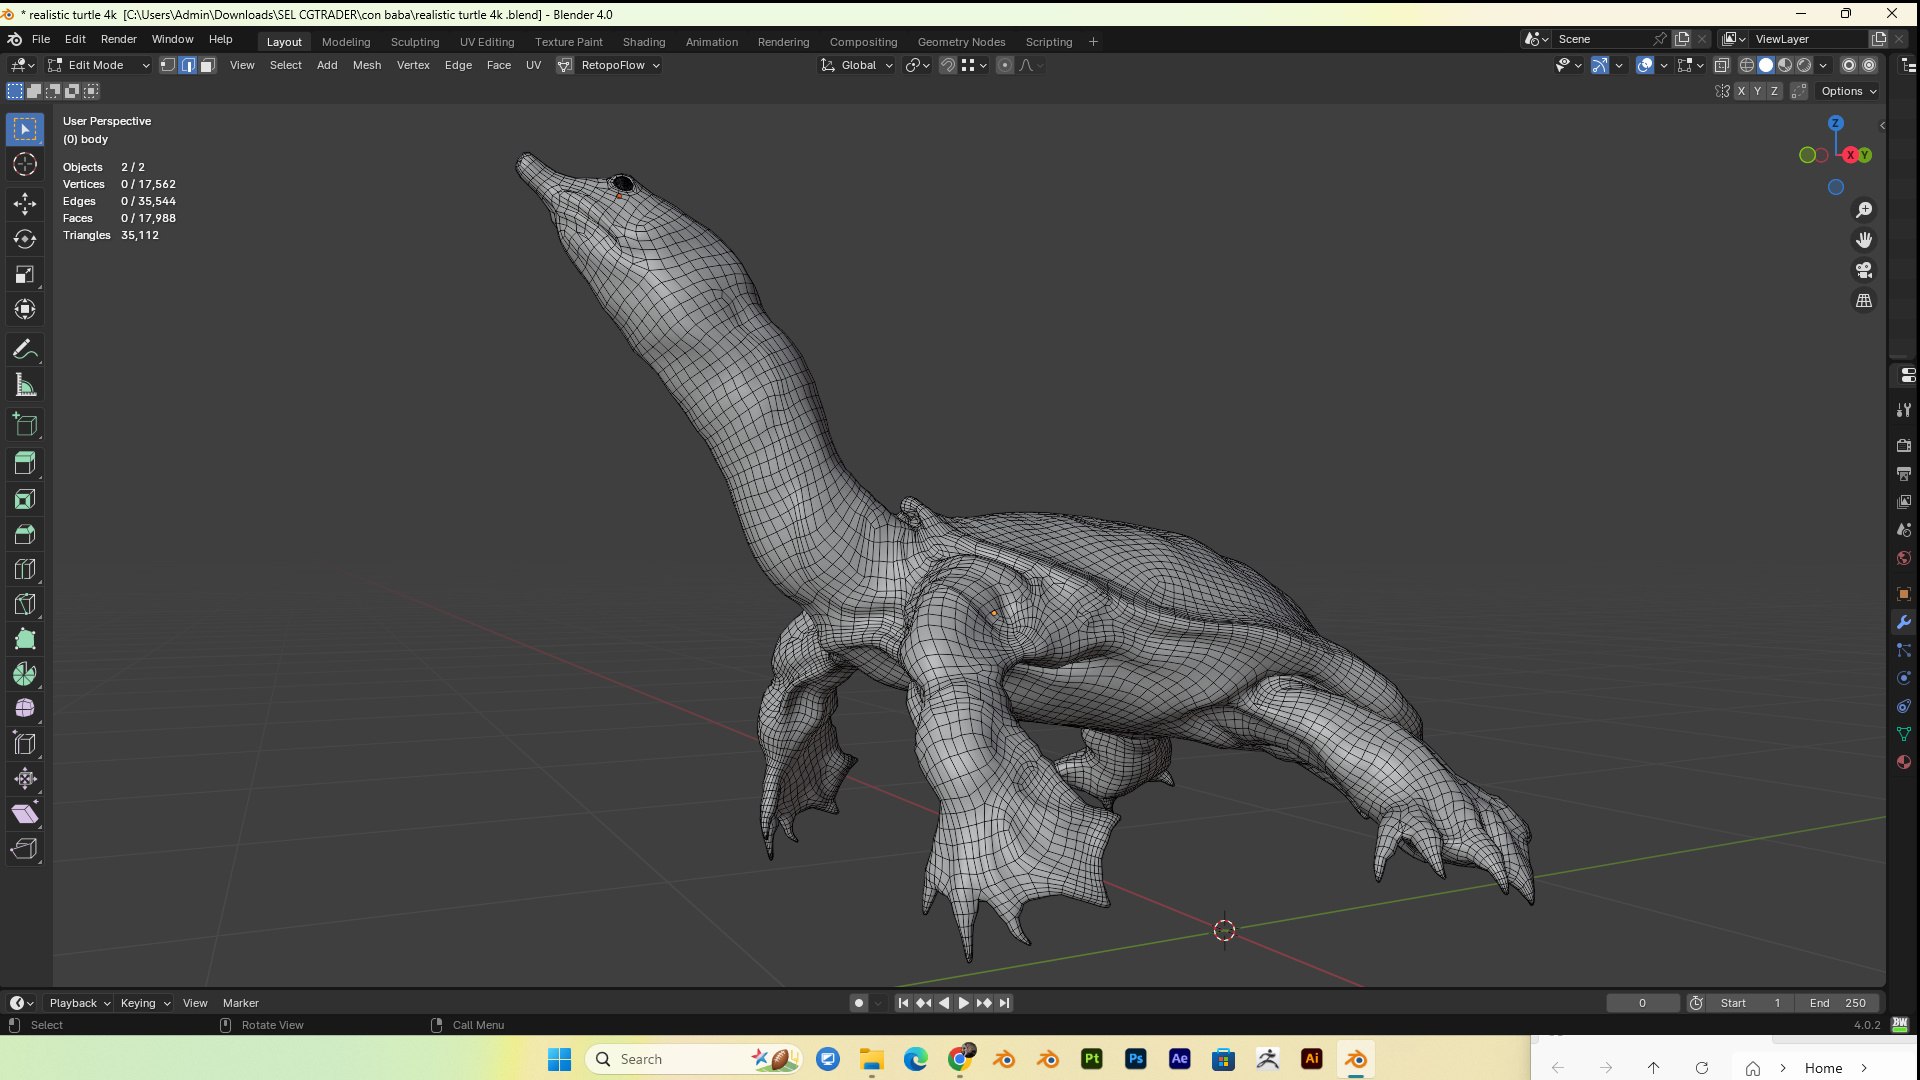Enable face select mode
This screenshot has height=1080, width=1920.
pyautogui.click(x=207, y=65)
